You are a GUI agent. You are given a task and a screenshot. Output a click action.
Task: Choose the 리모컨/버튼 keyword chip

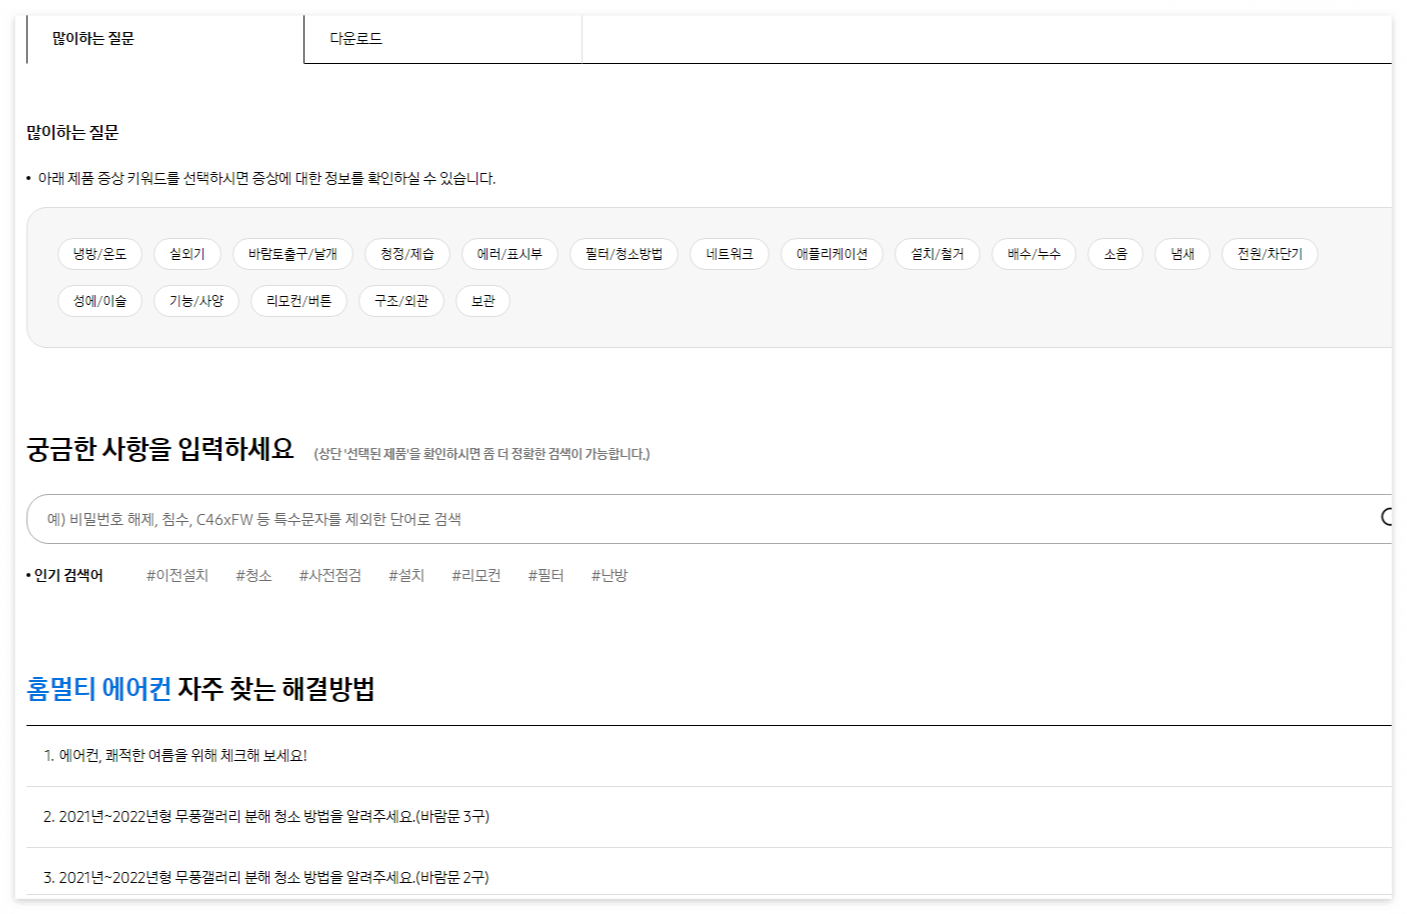click(x=299, y=301)
